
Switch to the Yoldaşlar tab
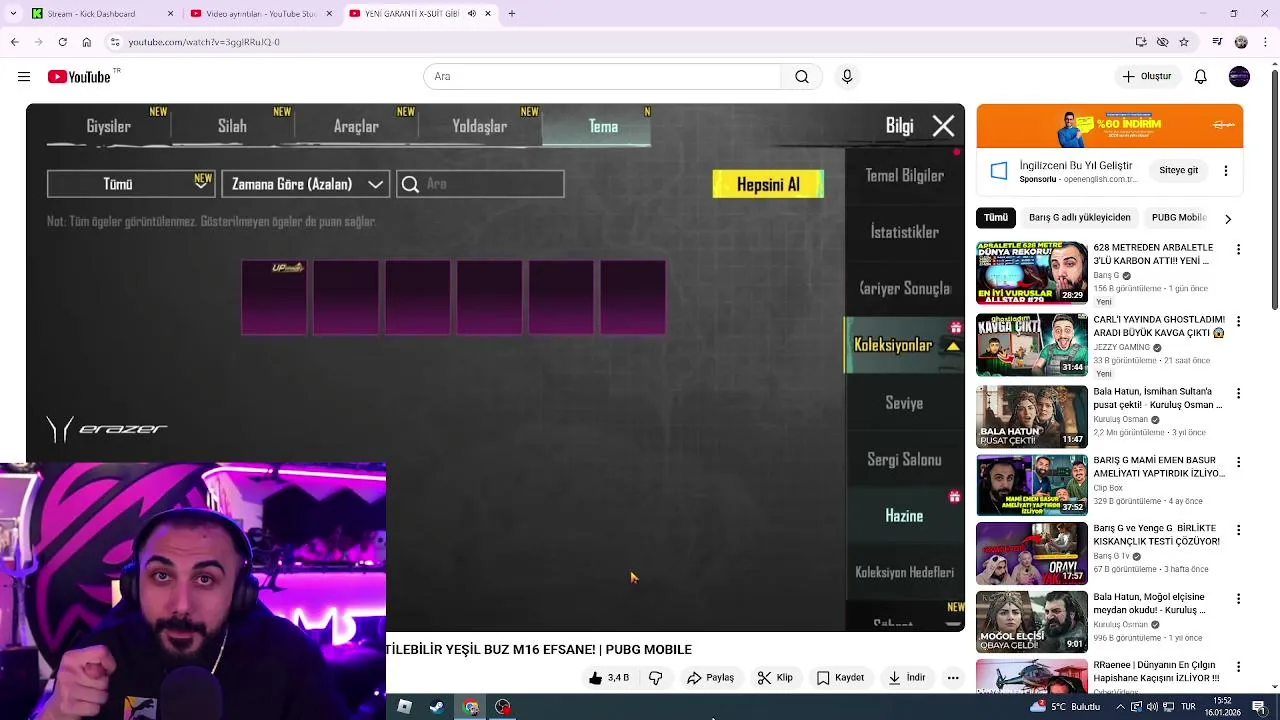[480, 127]
